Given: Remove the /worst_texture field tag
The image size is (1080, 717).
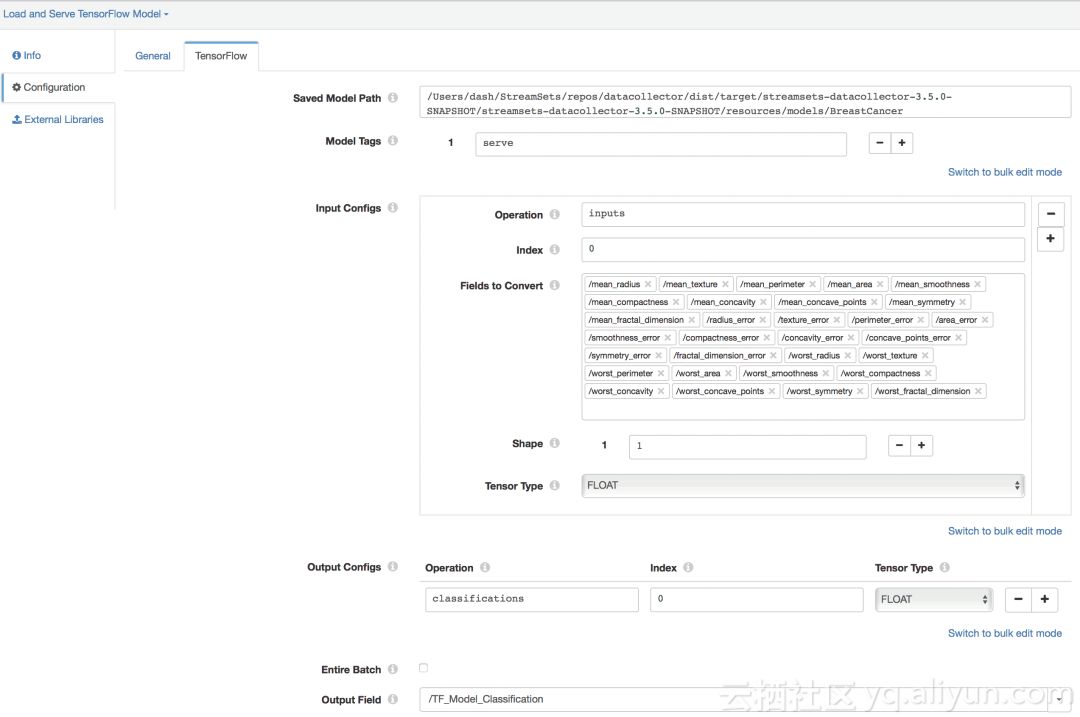Looking at the screenshot, I should [925, 355].
